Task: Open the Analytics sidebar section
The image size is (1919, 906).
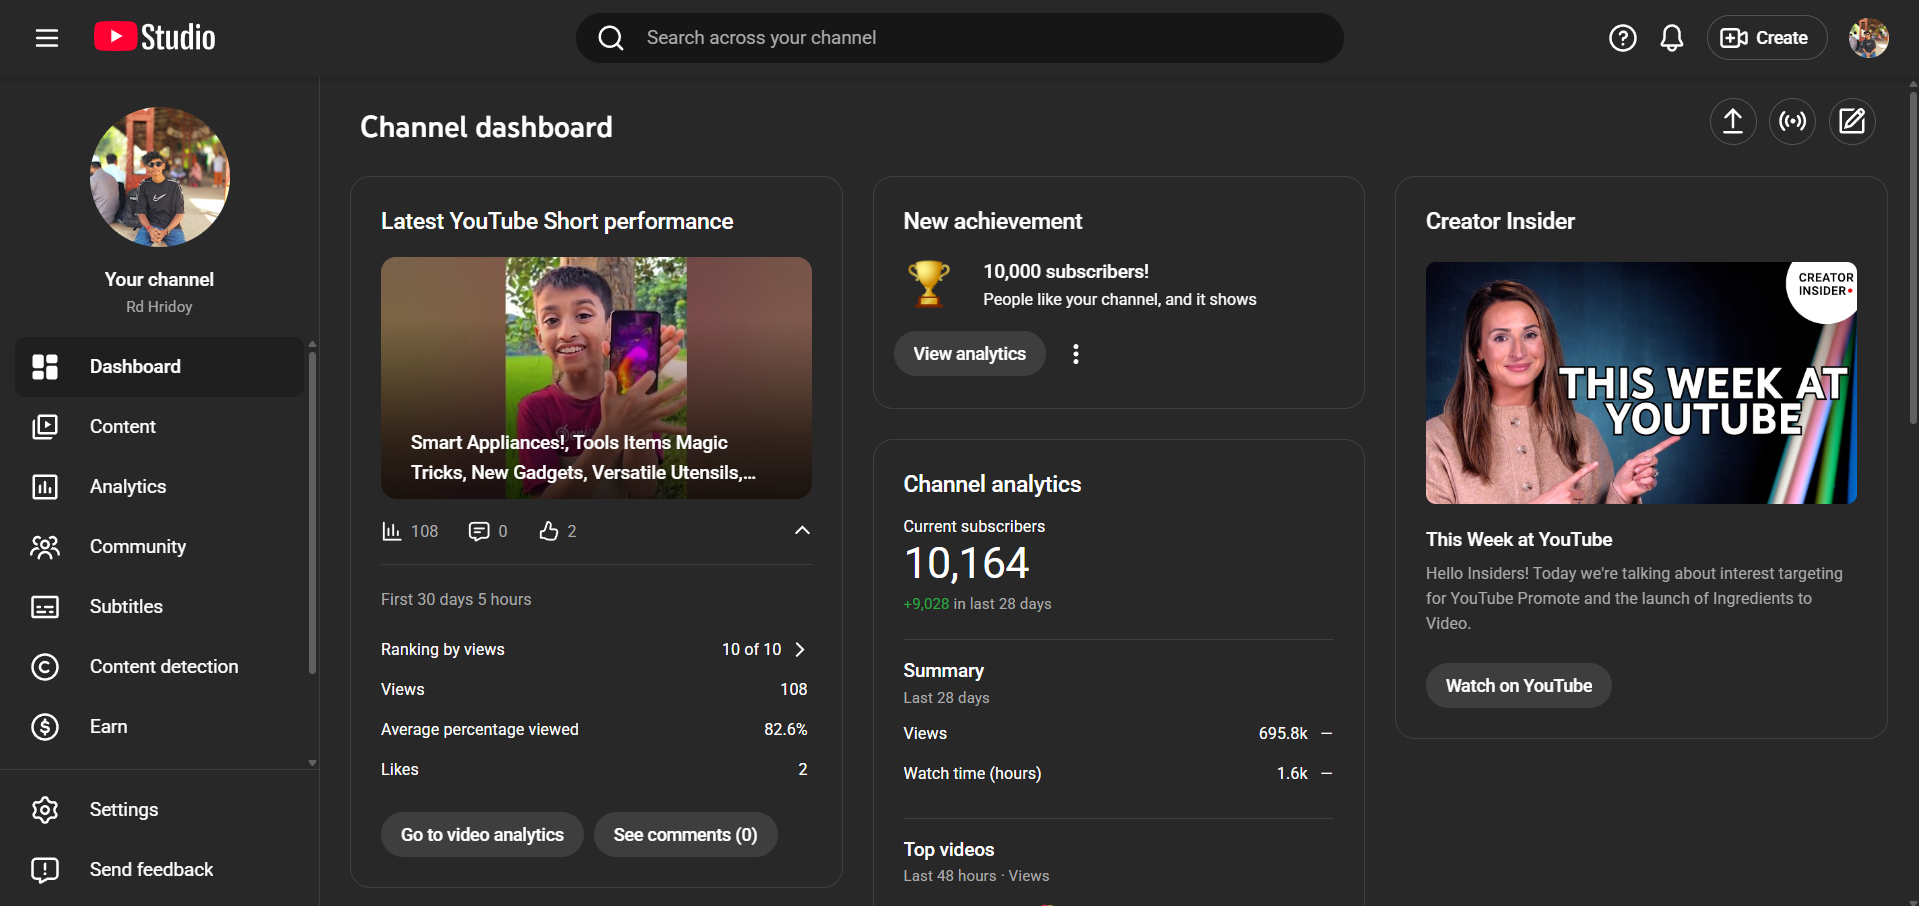Action: pyautogui.click(x=128, y=487)
